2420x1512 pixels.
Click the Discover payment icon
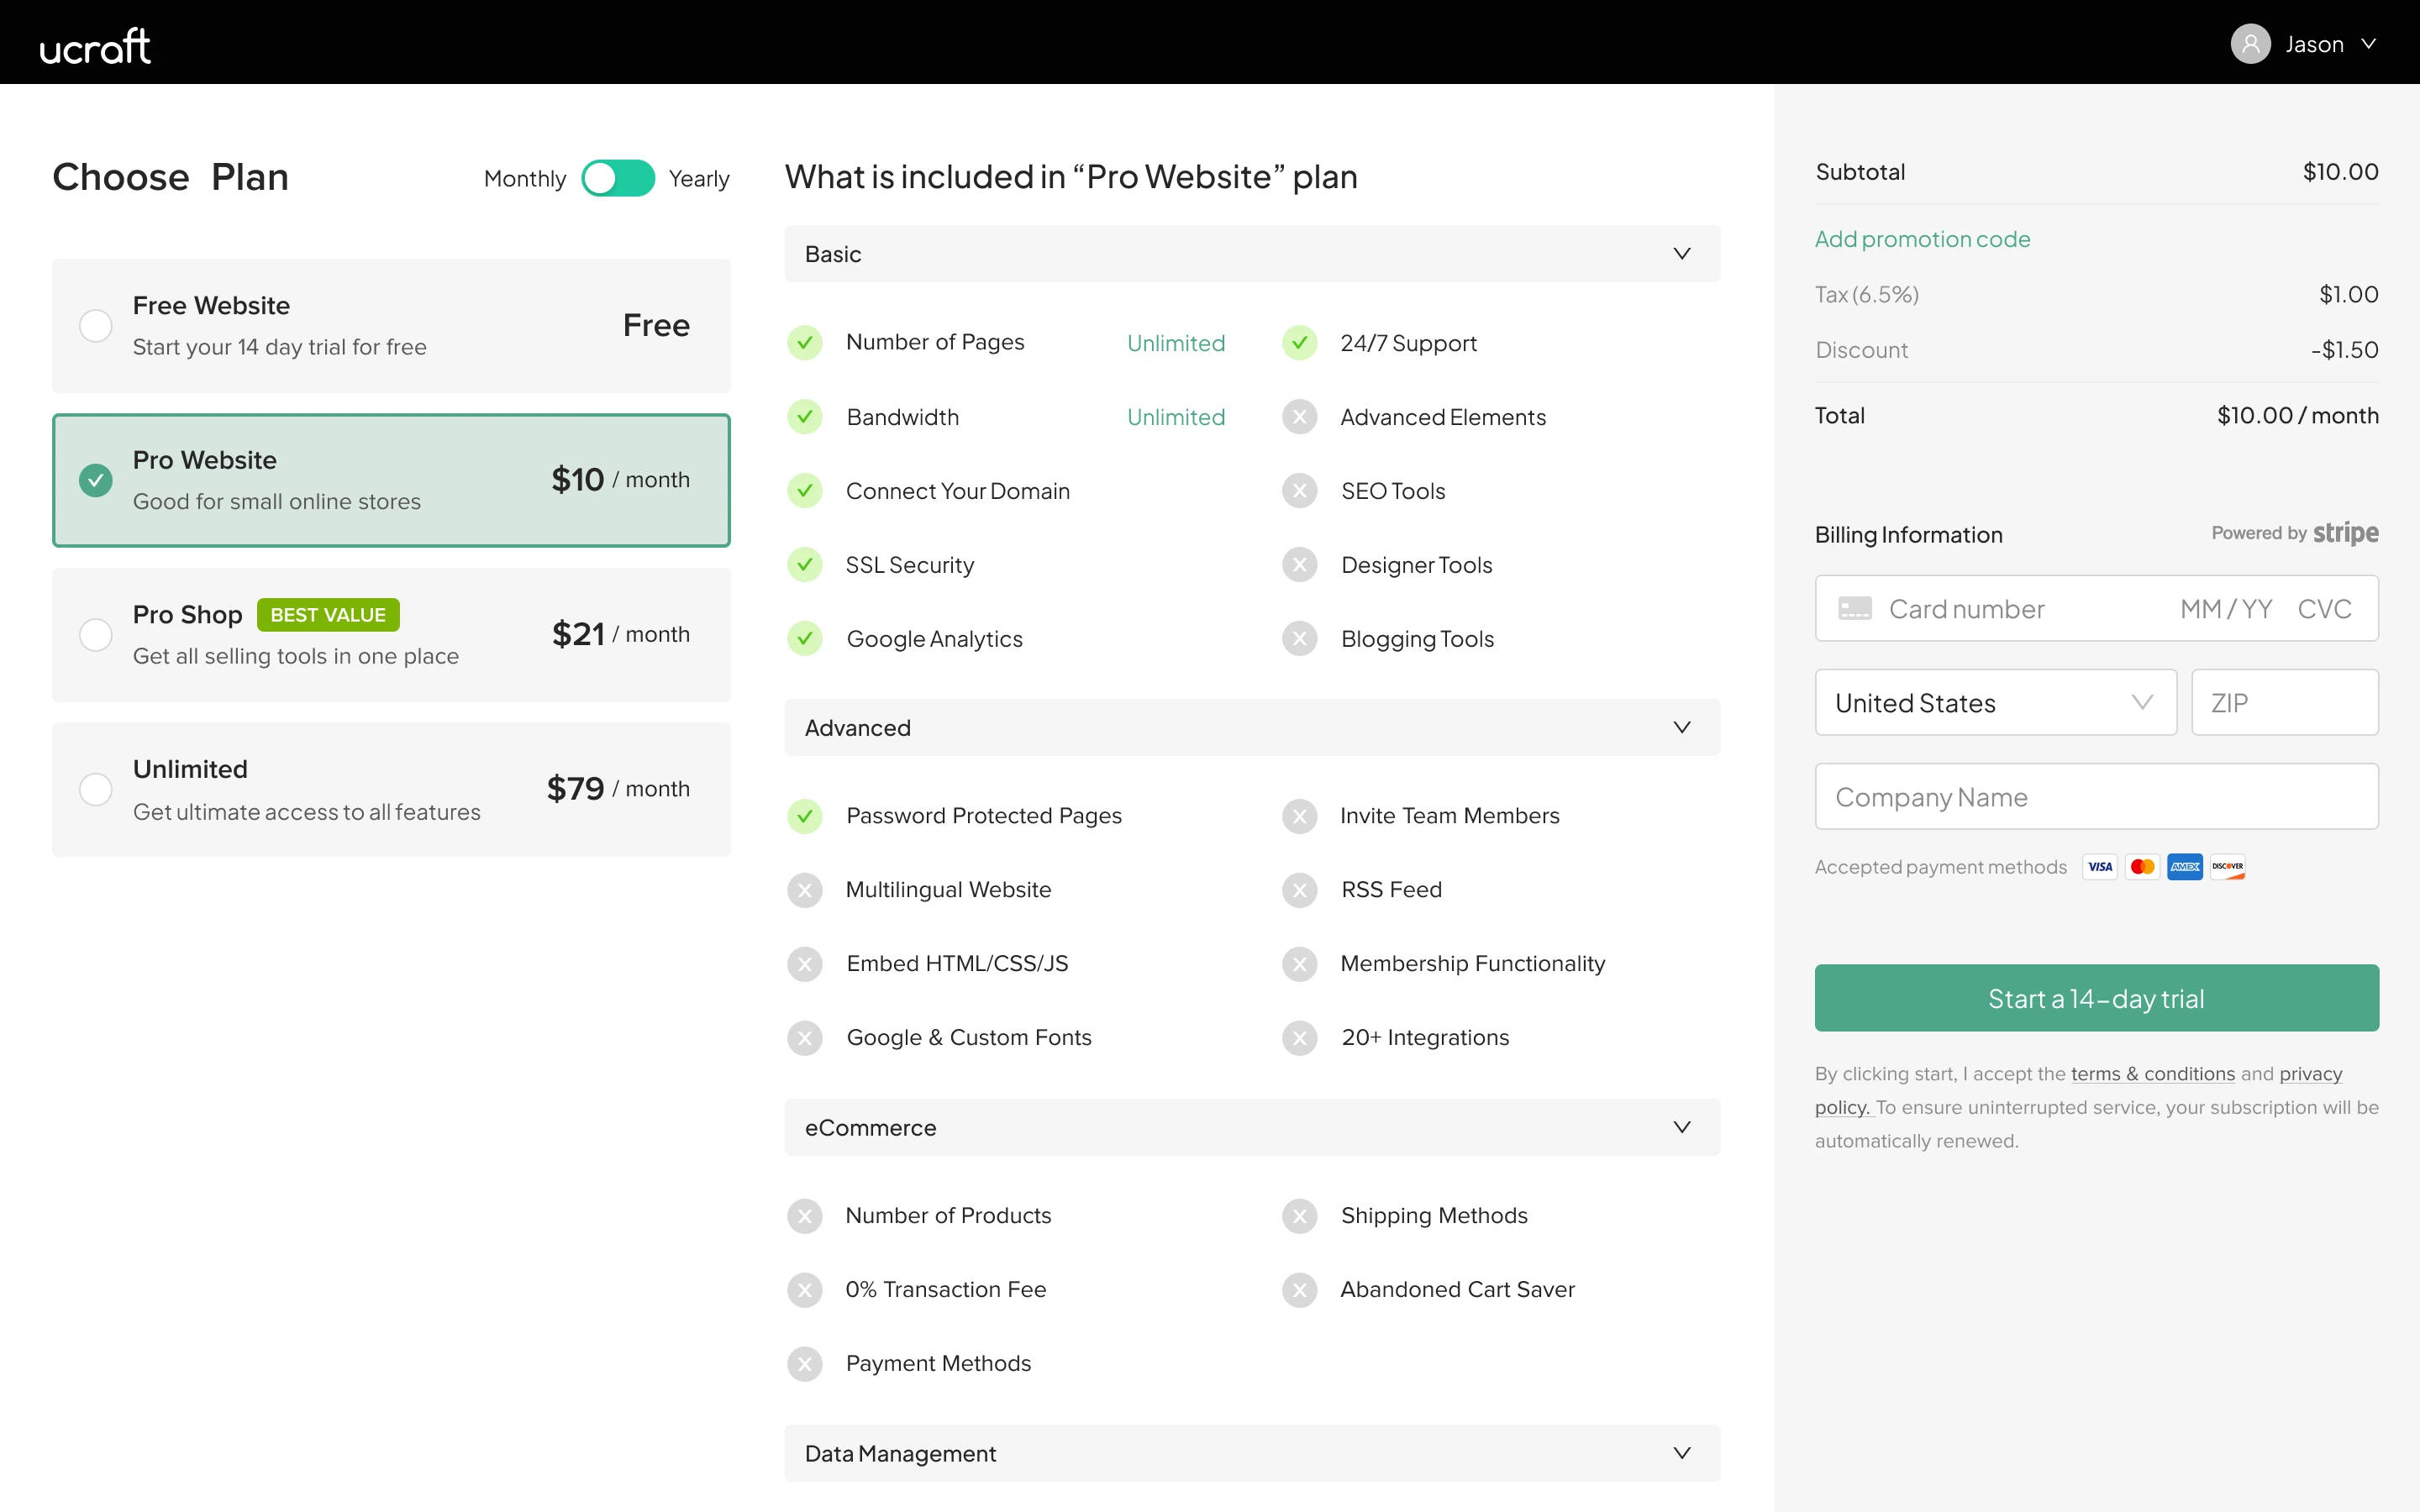tap(2227, 867)
